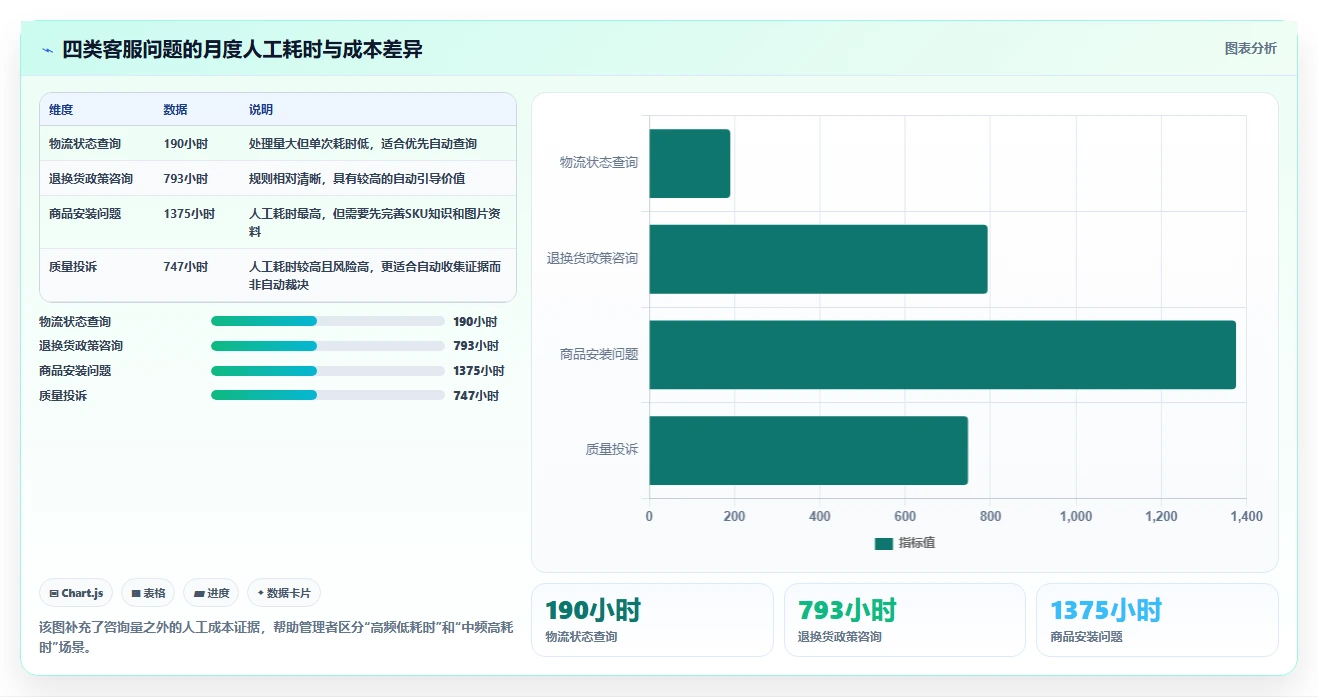Click the 800 tick on the chart axis

click(990, 517)
